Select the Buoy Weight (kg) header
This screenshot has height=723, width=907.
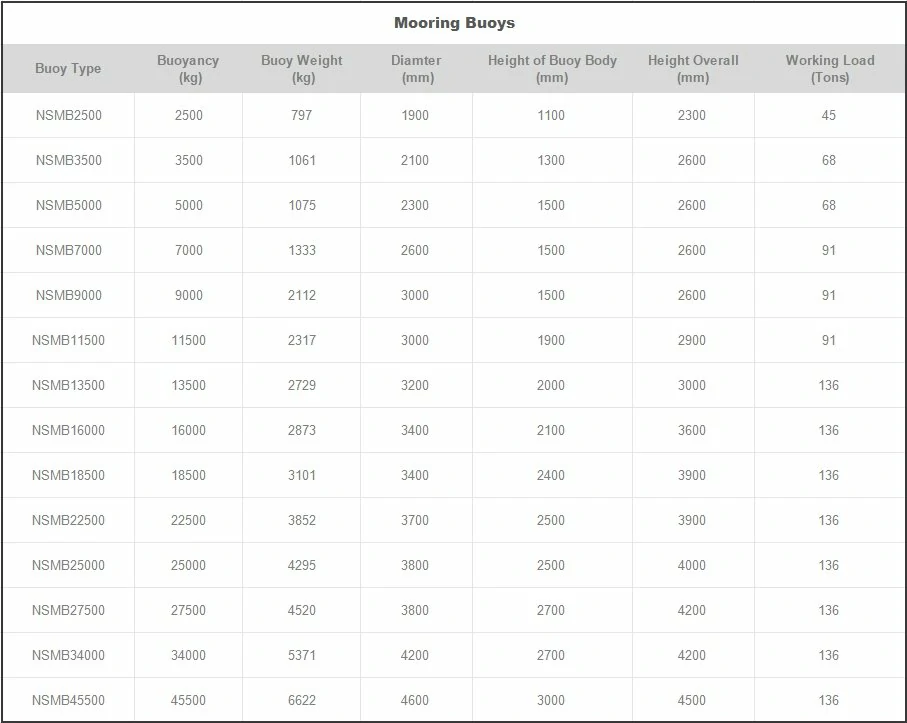click(x=301, y=68)
